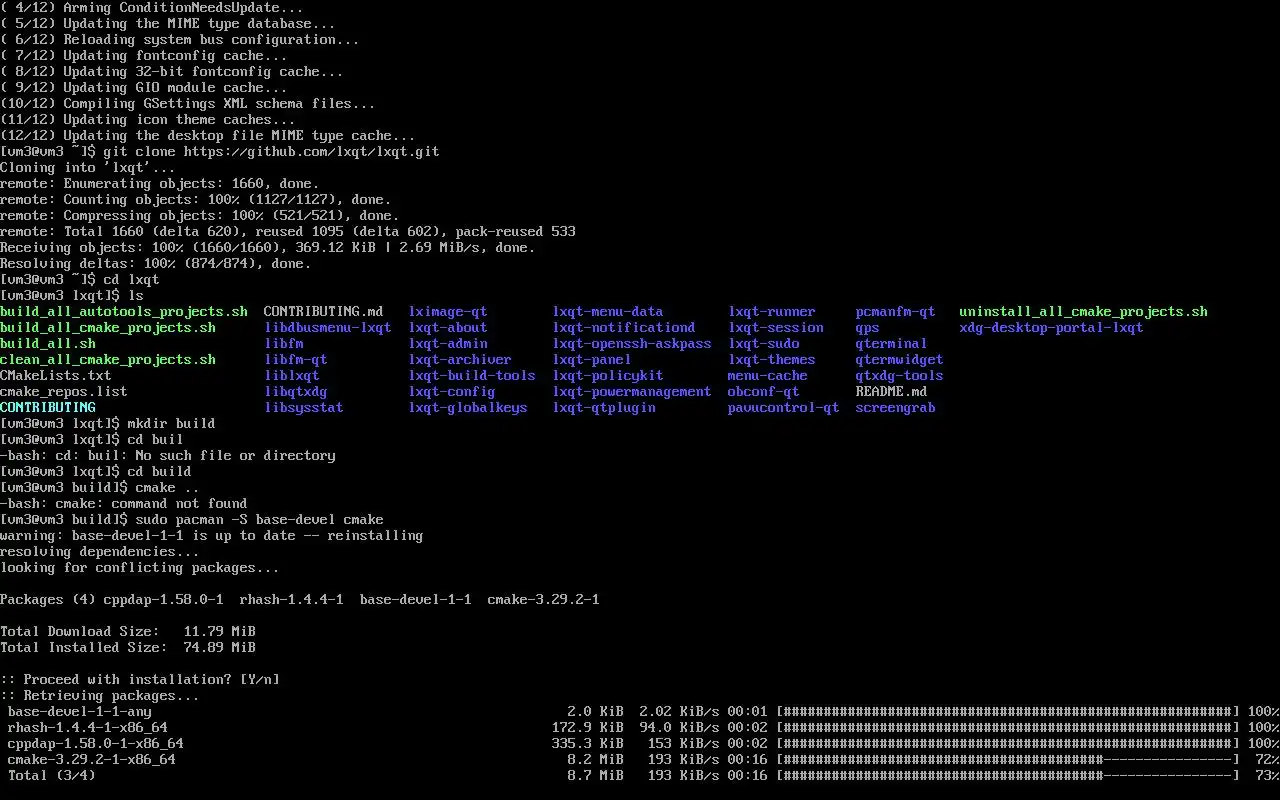Click the qterminal directory name
The height and width of the screenshot is (800, 1280).
coord(892,344)
